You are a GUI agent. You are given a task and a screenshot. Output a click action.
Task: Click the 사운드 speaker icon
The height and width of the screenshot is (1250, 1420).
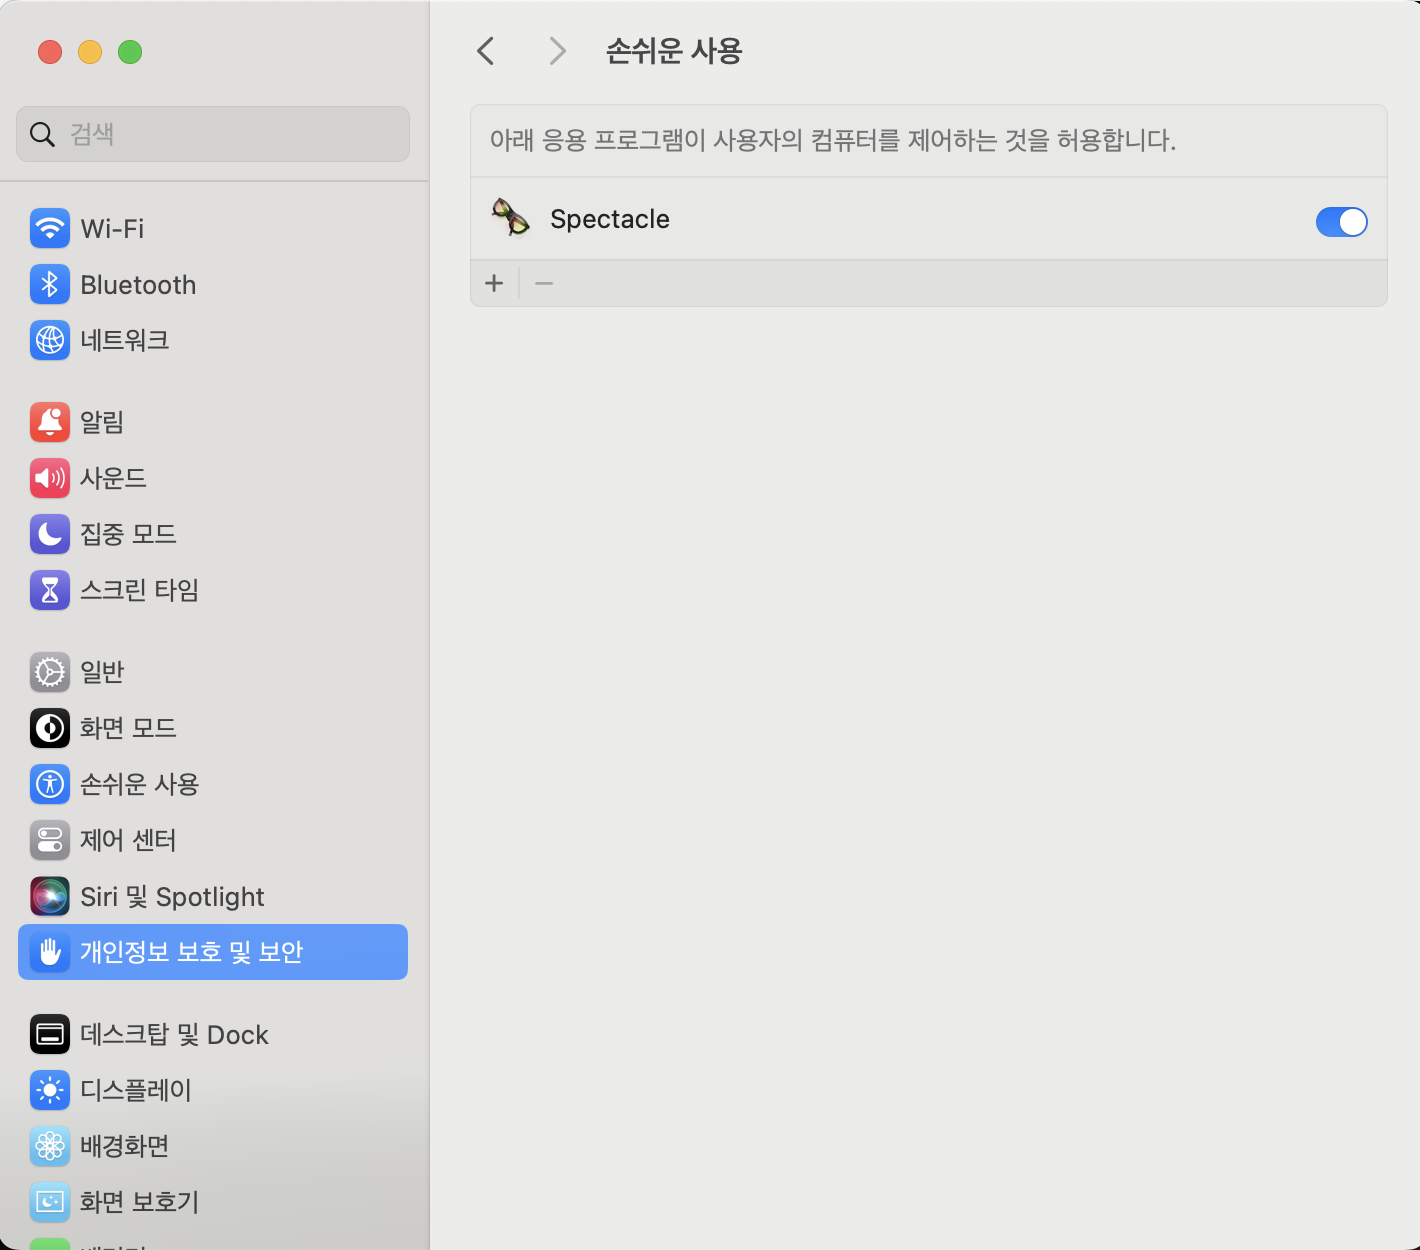pos(50,478)
